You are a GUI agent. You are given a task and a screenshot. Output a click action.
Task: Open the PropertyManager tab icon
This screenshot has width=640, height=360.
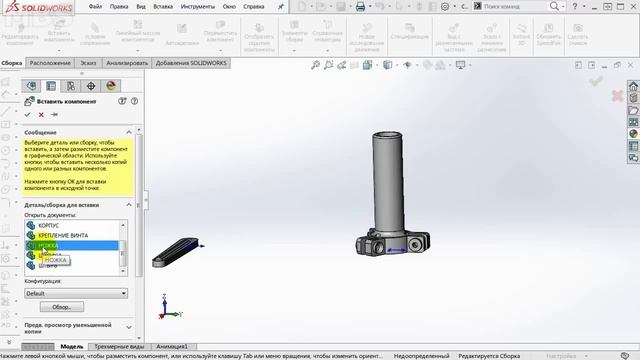tap(51, 86)
